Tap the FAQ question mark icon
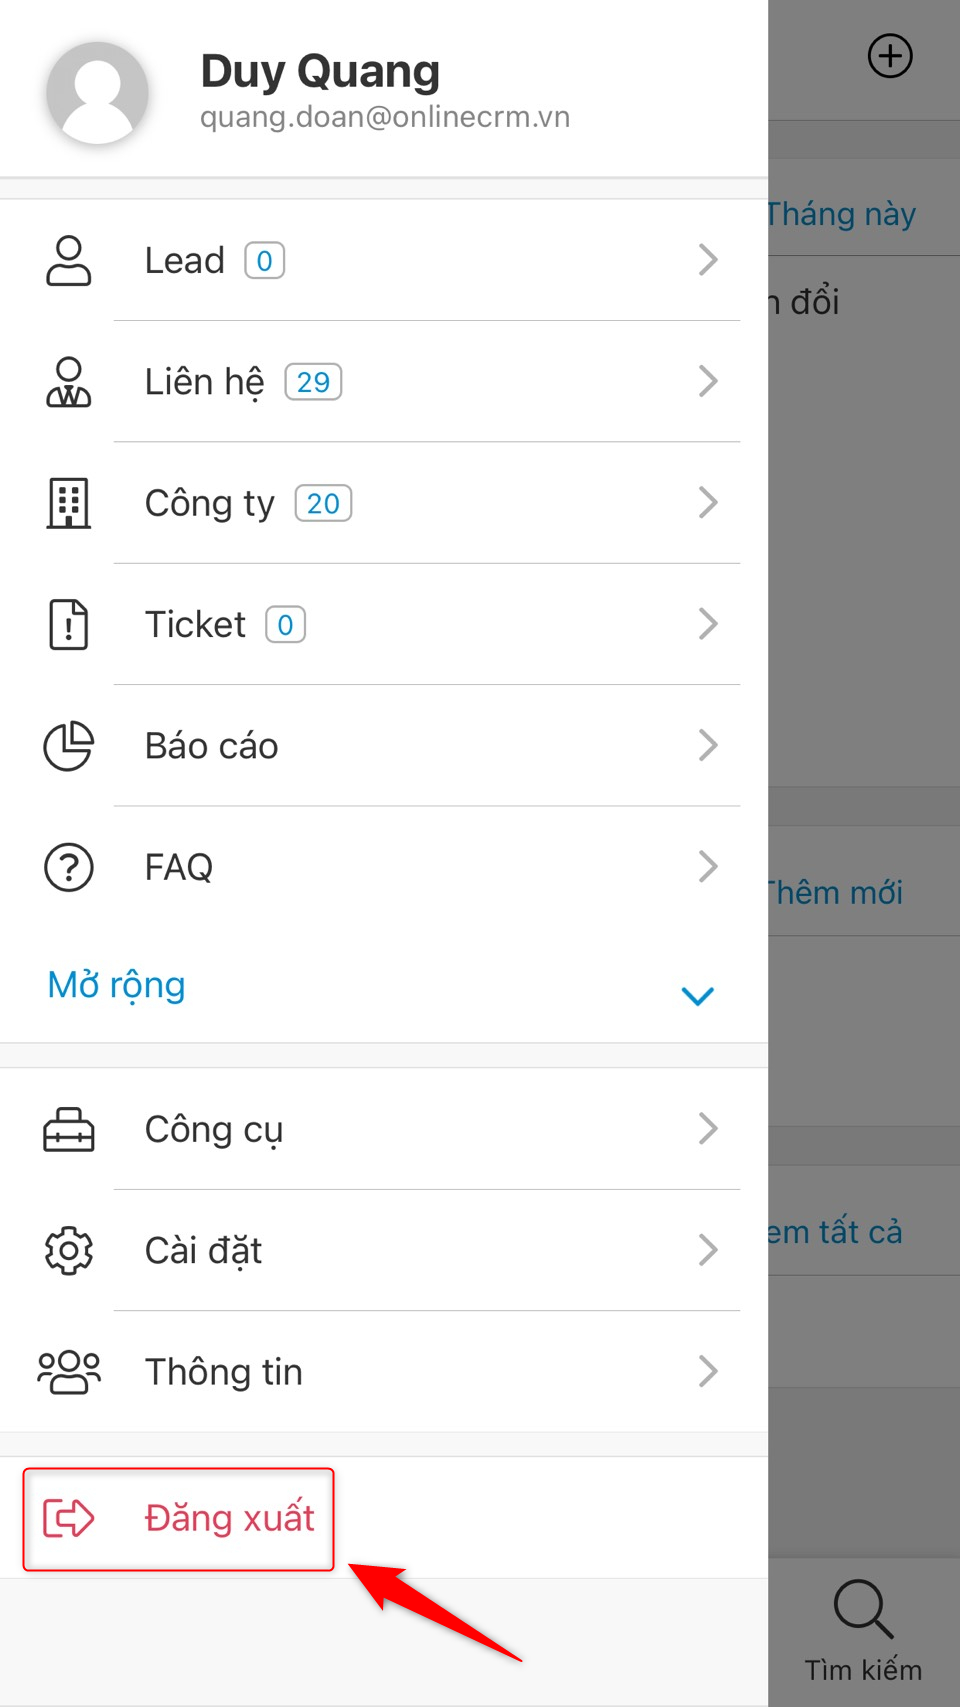The width and height of the screenshot is (960, 1707). tap(68, 867)
